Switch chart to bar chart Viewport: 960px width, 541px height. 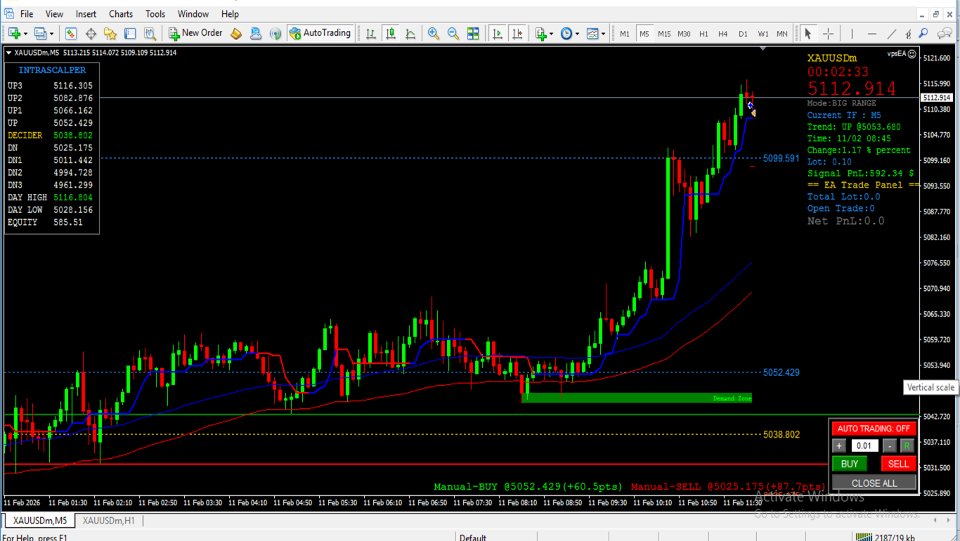(x=370, y=33)
